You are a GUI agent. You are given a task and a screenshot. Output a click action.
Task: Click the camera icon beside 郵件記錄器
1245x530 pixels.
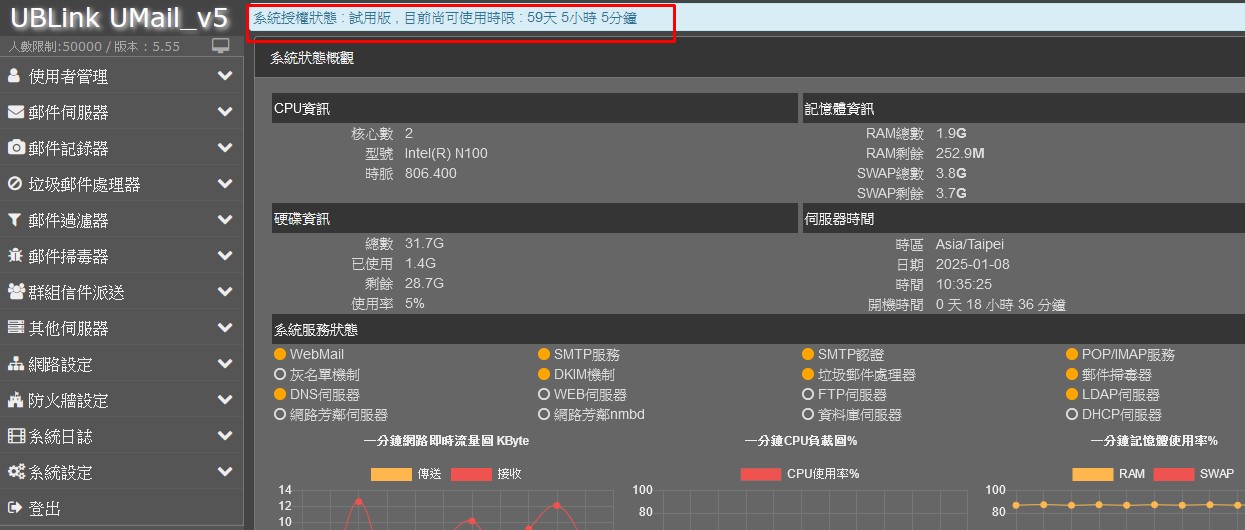16,148
